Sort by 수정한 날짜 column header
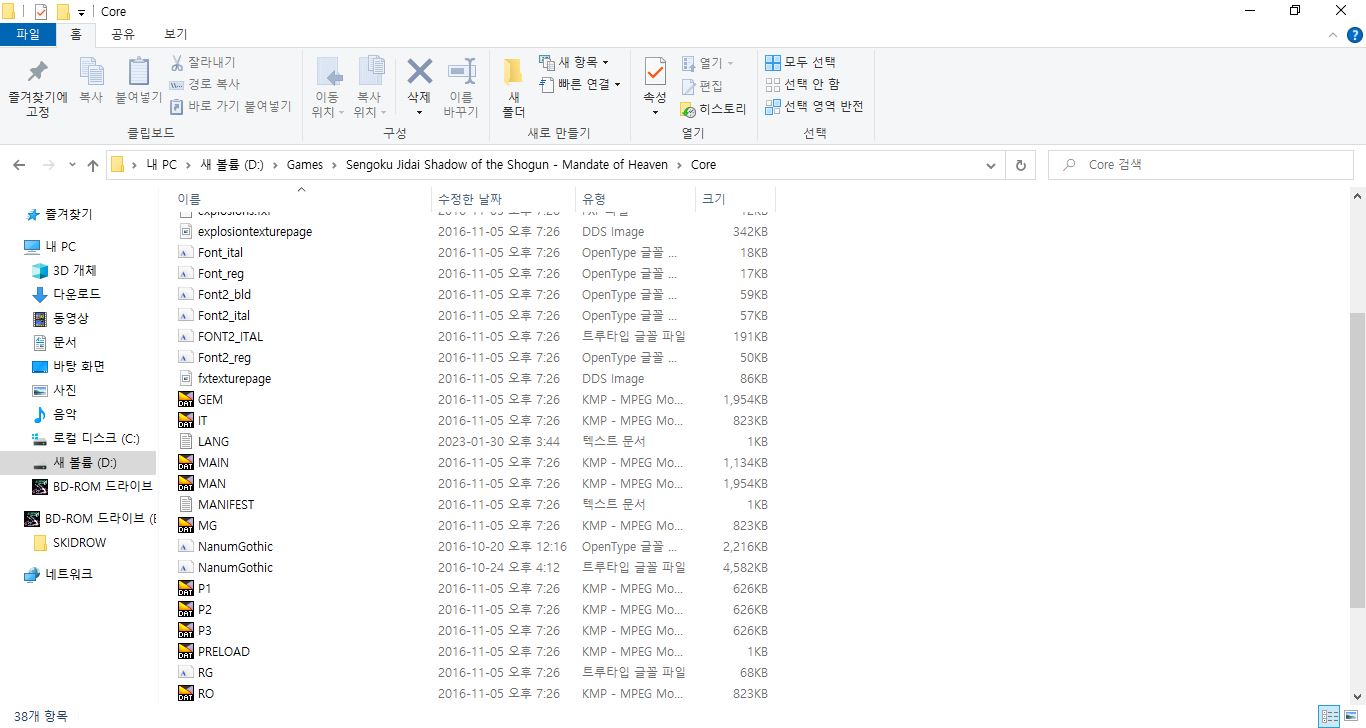This screenshot has width=1366, height=728. pyautogui.click(x=503, y=199)
